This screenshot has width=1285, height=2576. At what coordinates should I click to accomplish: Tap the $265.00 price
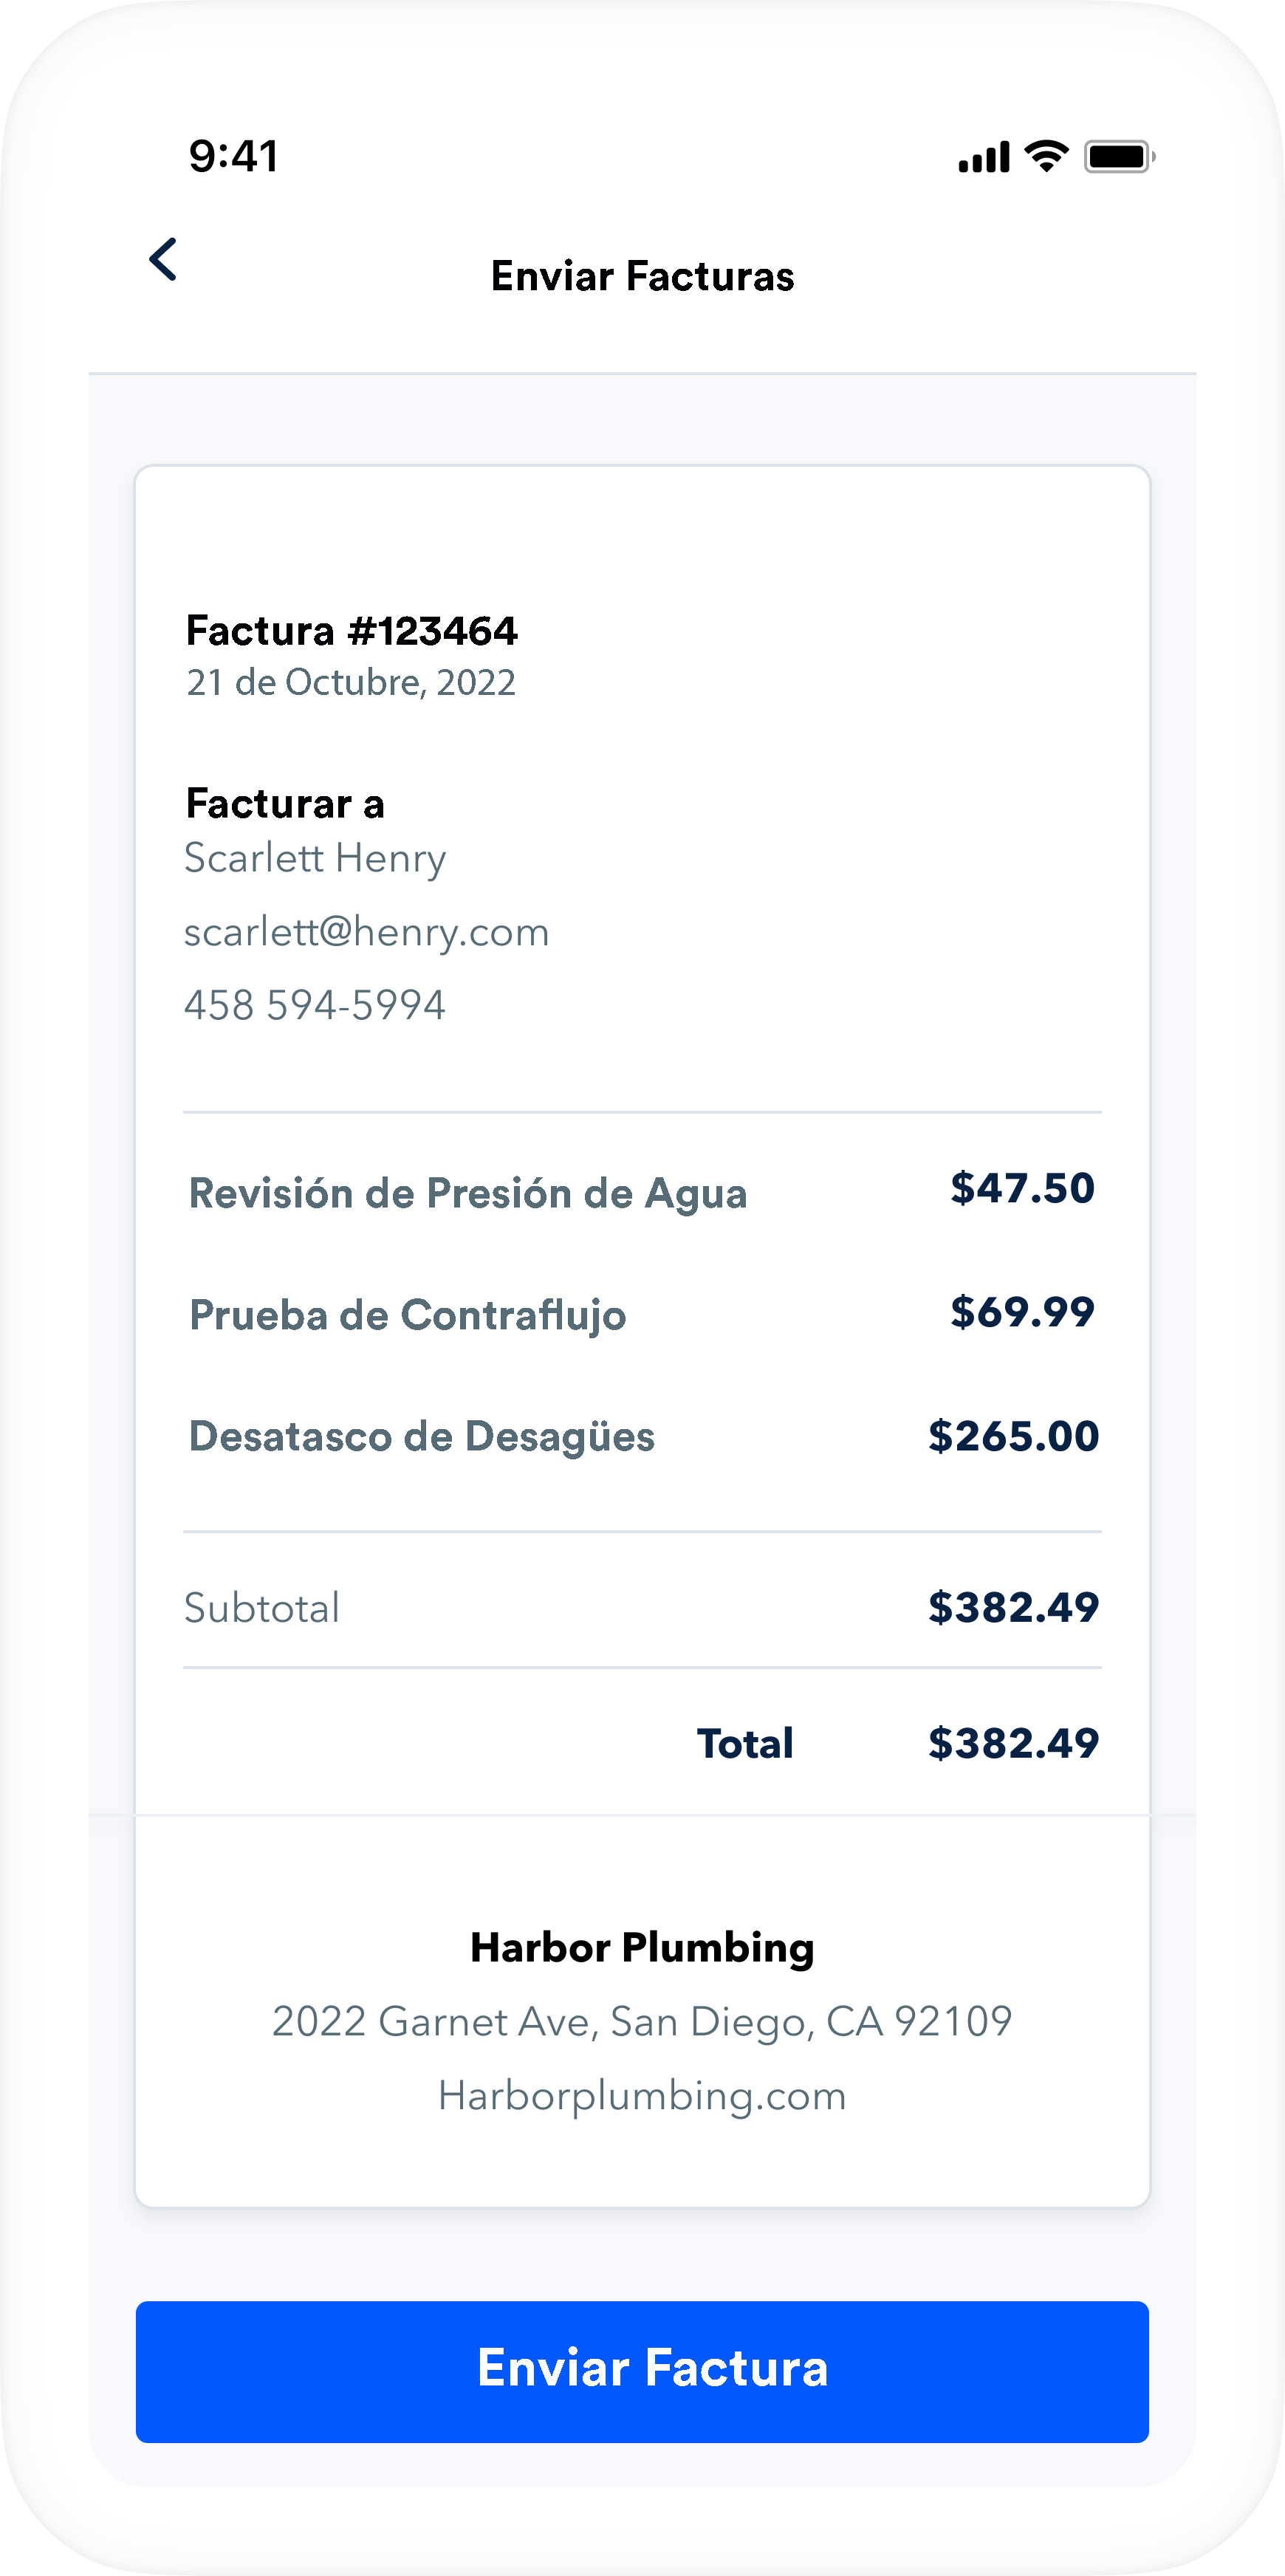pos(1013,1436)
